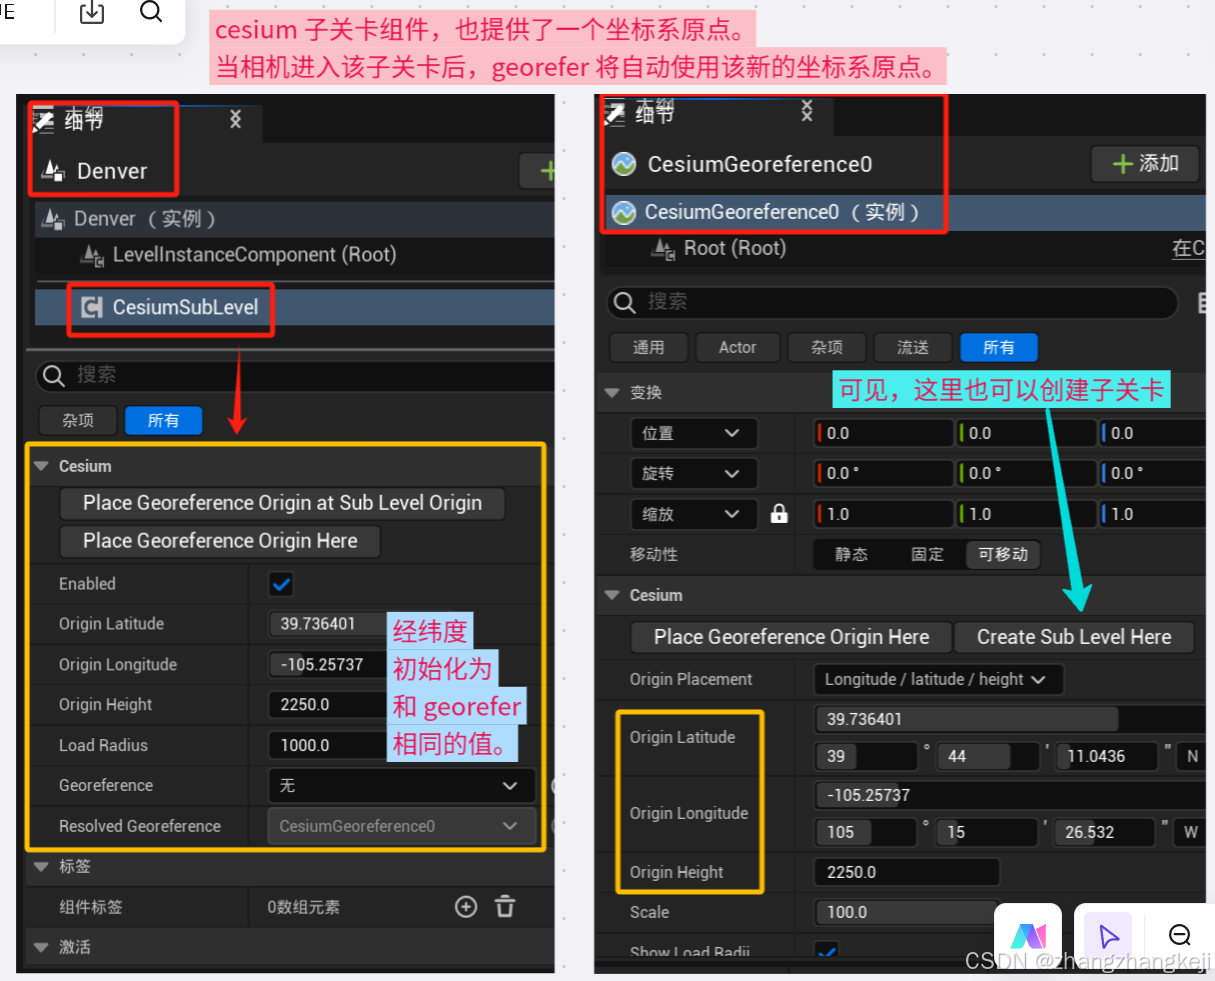This screenshot has height=981, width=1215.
Task: Clear component tags using the trash icon
Action: point(505,906)
